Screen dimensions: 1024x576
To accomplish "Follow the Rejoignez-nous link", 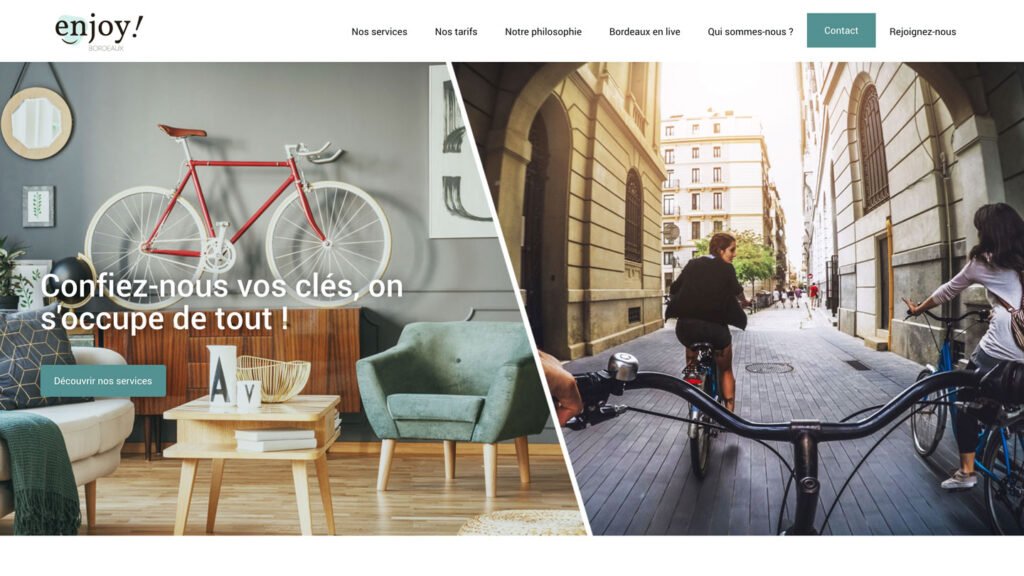I will click(922, 31).
